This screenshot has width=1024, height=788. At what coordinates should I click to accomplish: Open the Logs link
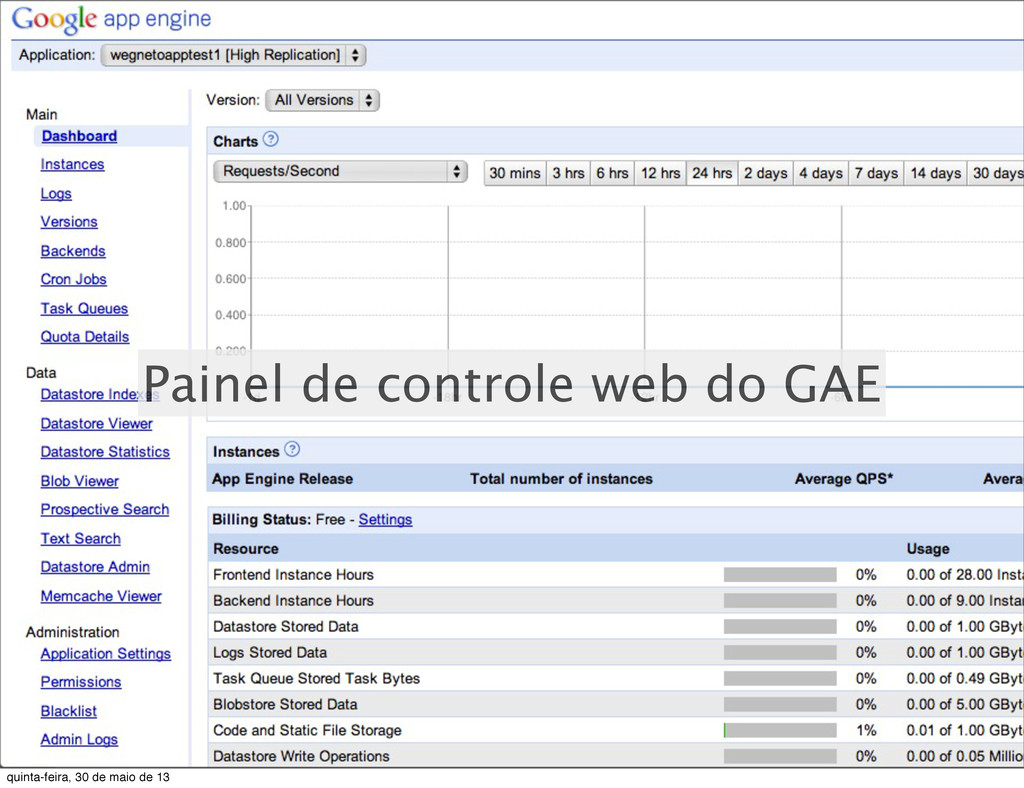point(56,193)
